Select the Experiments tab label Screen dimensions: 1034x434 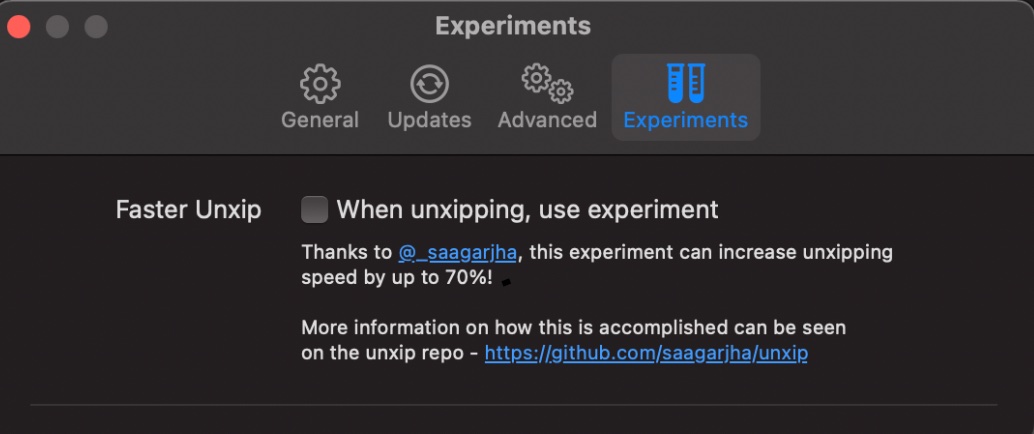[x=685, y=120]
